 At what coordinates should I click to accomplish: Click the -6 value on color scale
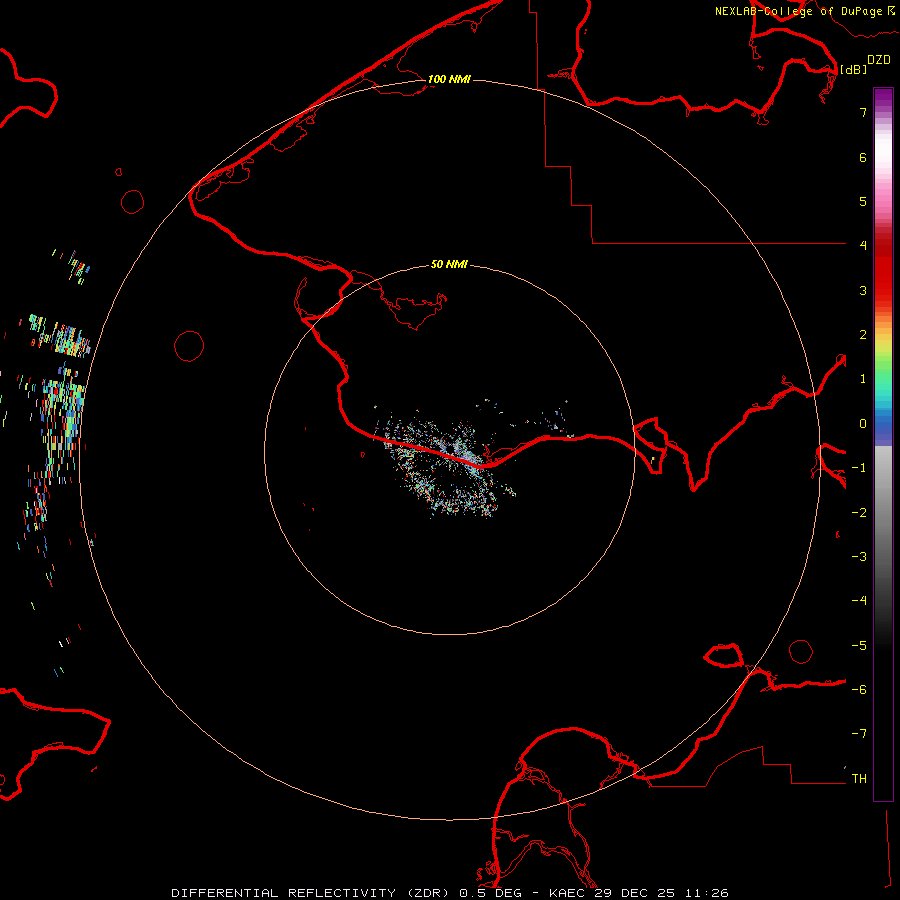(x=859, y=690)
